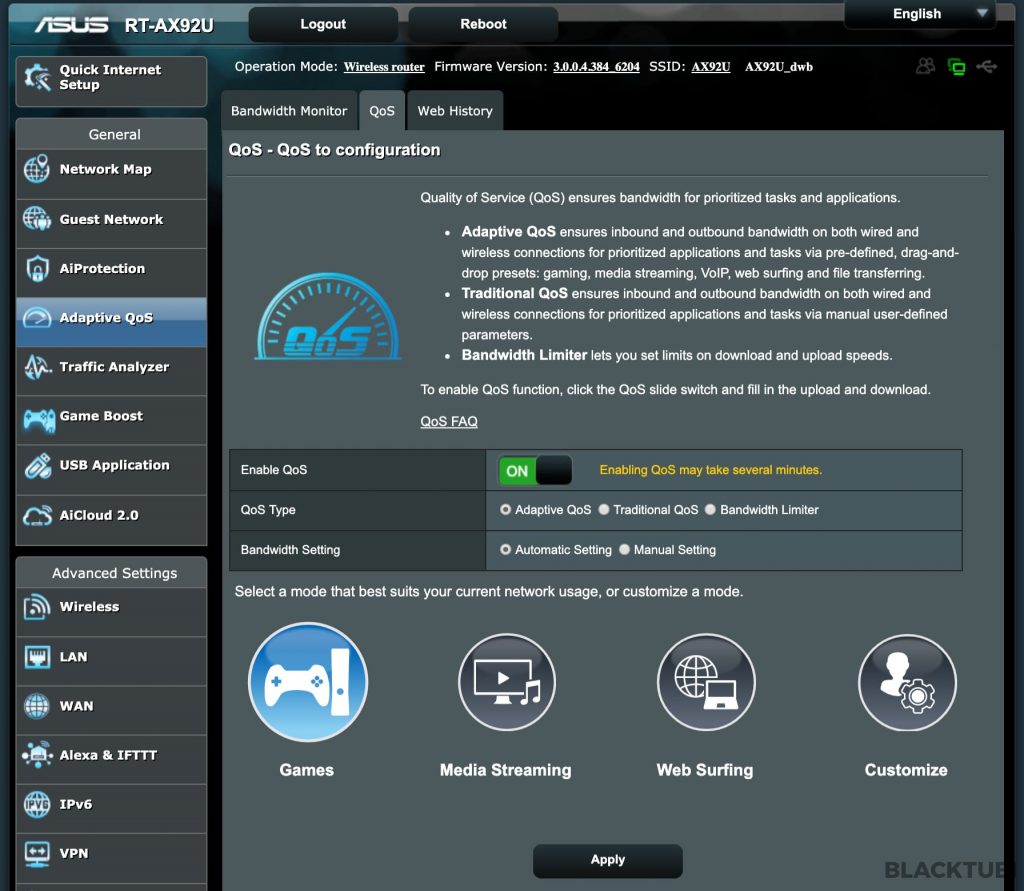Click the Network Map globe icon
The image size is (1024, 891).
click(37, 169)
